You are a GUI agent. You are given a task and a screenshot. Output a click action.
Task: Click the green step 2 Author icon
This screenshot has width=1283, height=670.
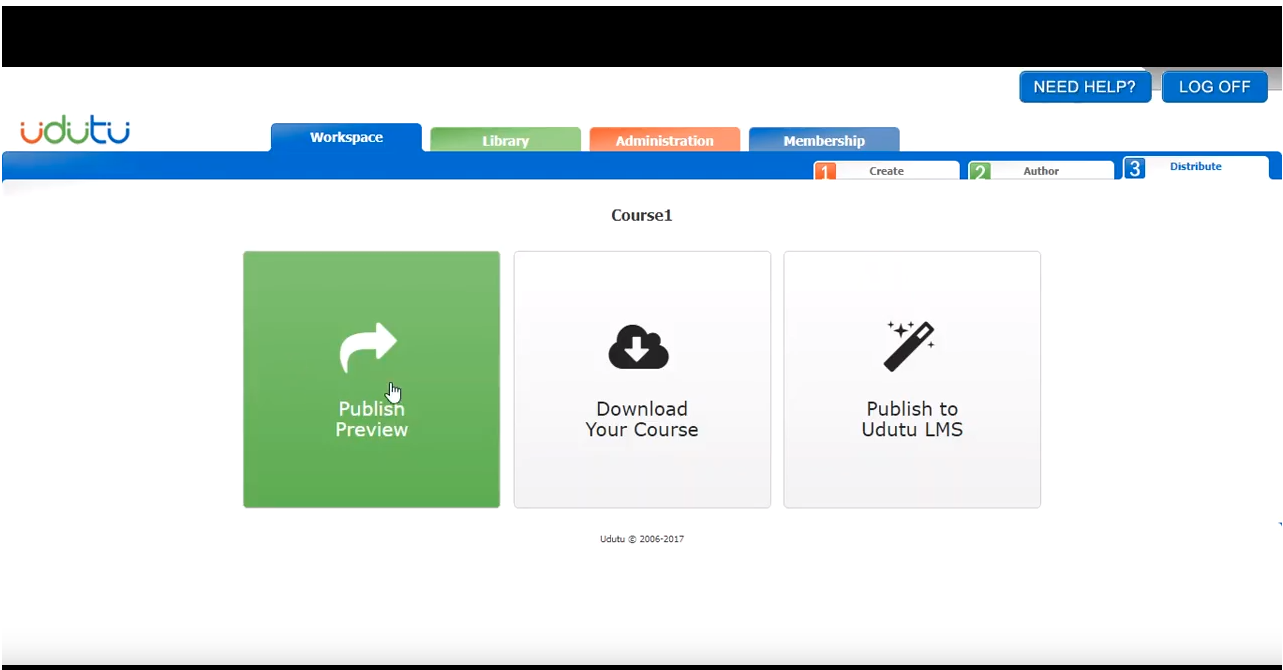[x=980, y=171]
